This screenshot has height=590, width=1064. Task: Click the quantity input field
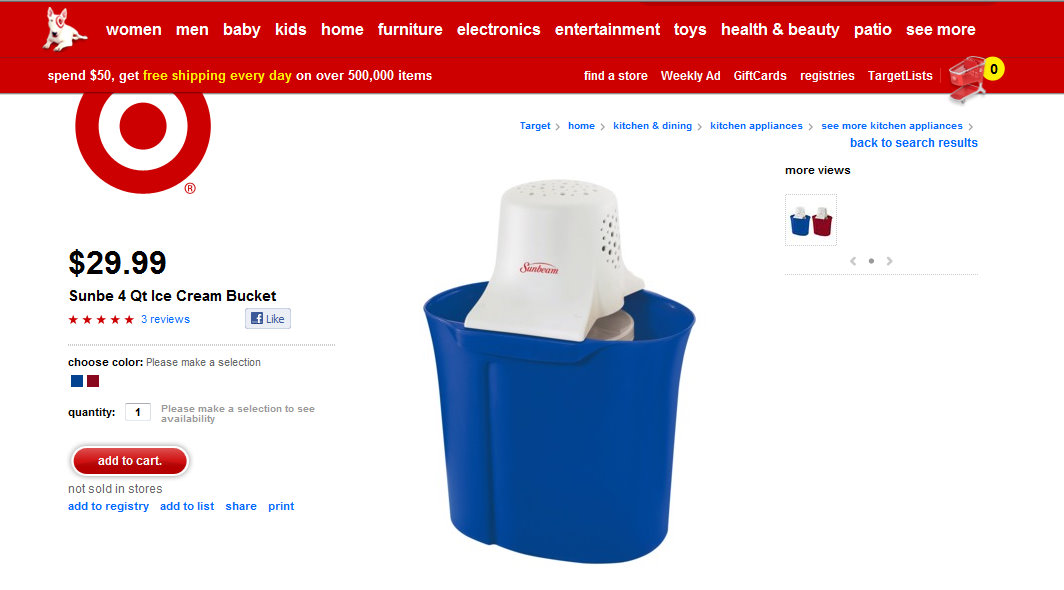click(138, 412)
